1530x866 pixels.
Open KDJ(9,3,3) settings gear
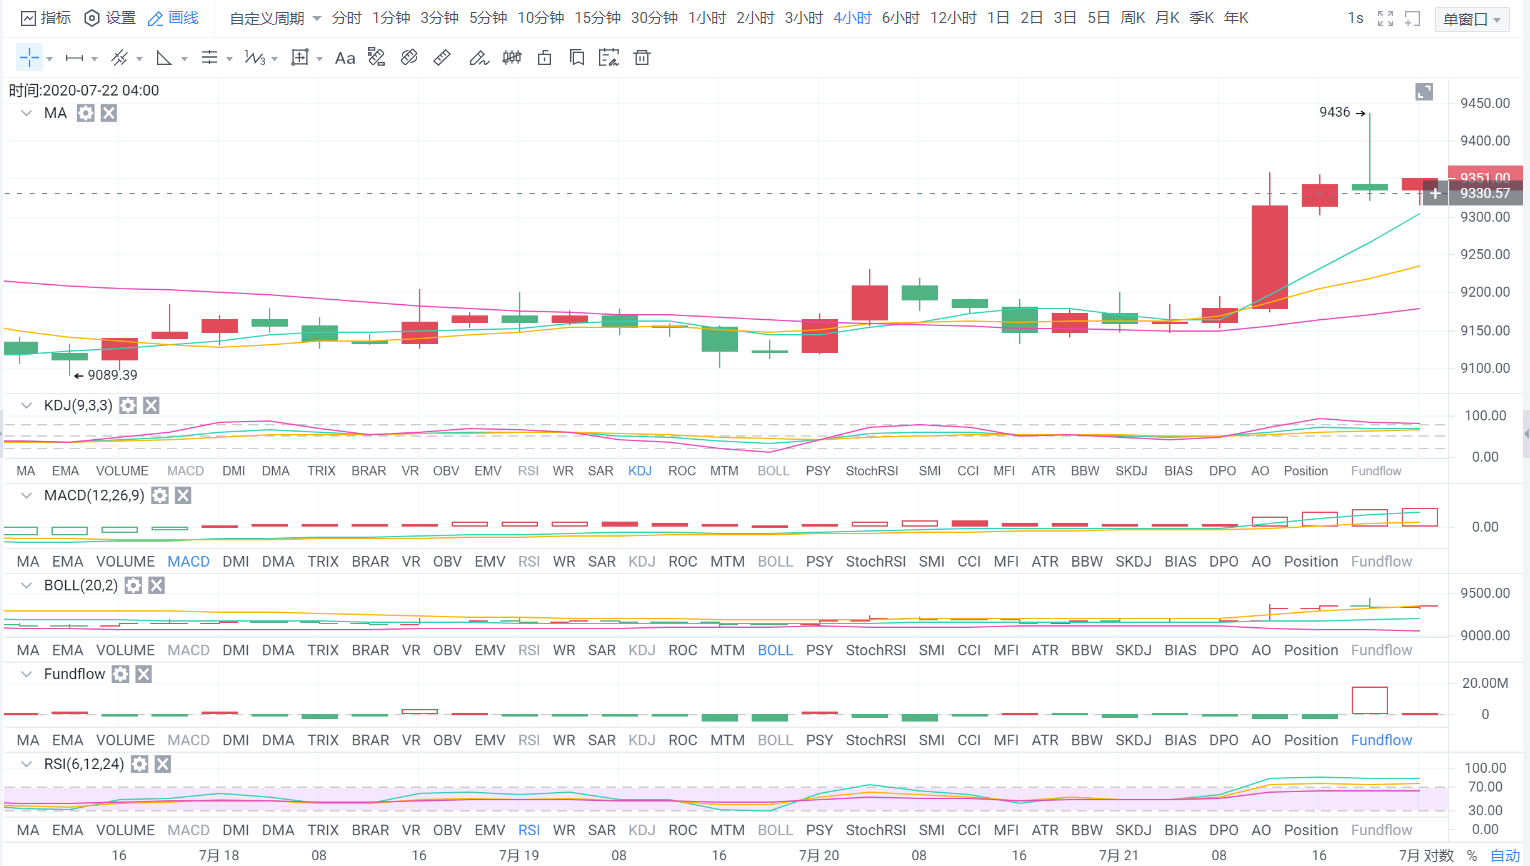[x=128, y=405]
